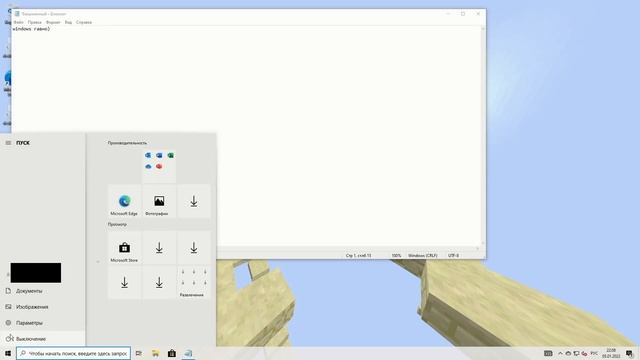Focus the taskbar search box
This screenshot has height=360, width=640.
pos(73,353)
